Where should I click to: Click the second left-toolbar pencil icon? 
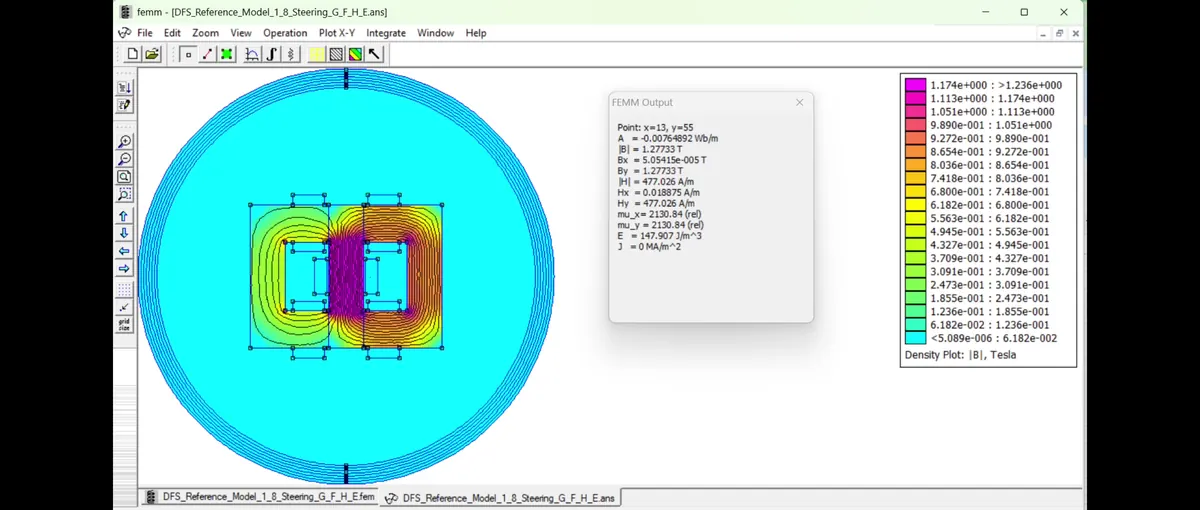(125, 105)
